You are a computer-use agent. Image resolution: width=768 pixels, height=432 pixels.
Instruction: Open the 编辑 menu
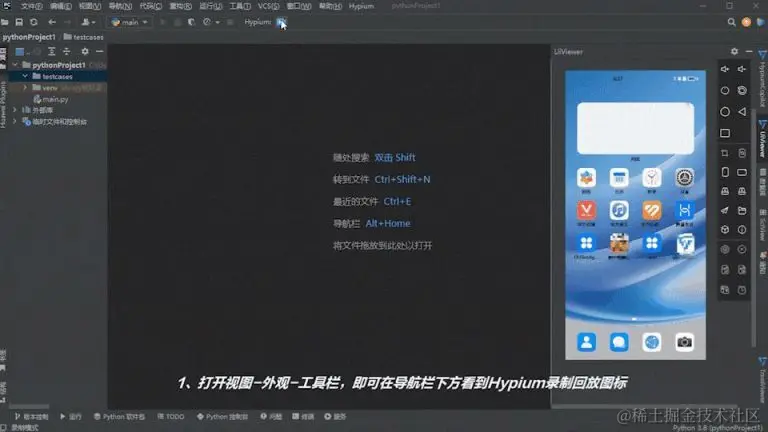coord(61,6)
